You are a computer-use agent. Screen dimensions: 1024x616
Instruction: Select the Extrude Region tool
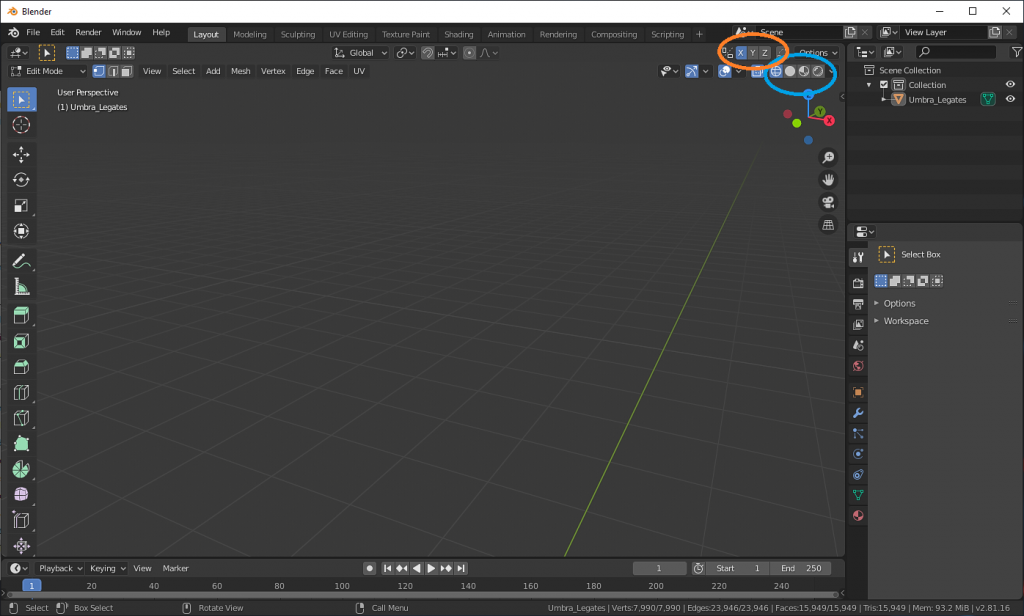click(21, 313)
